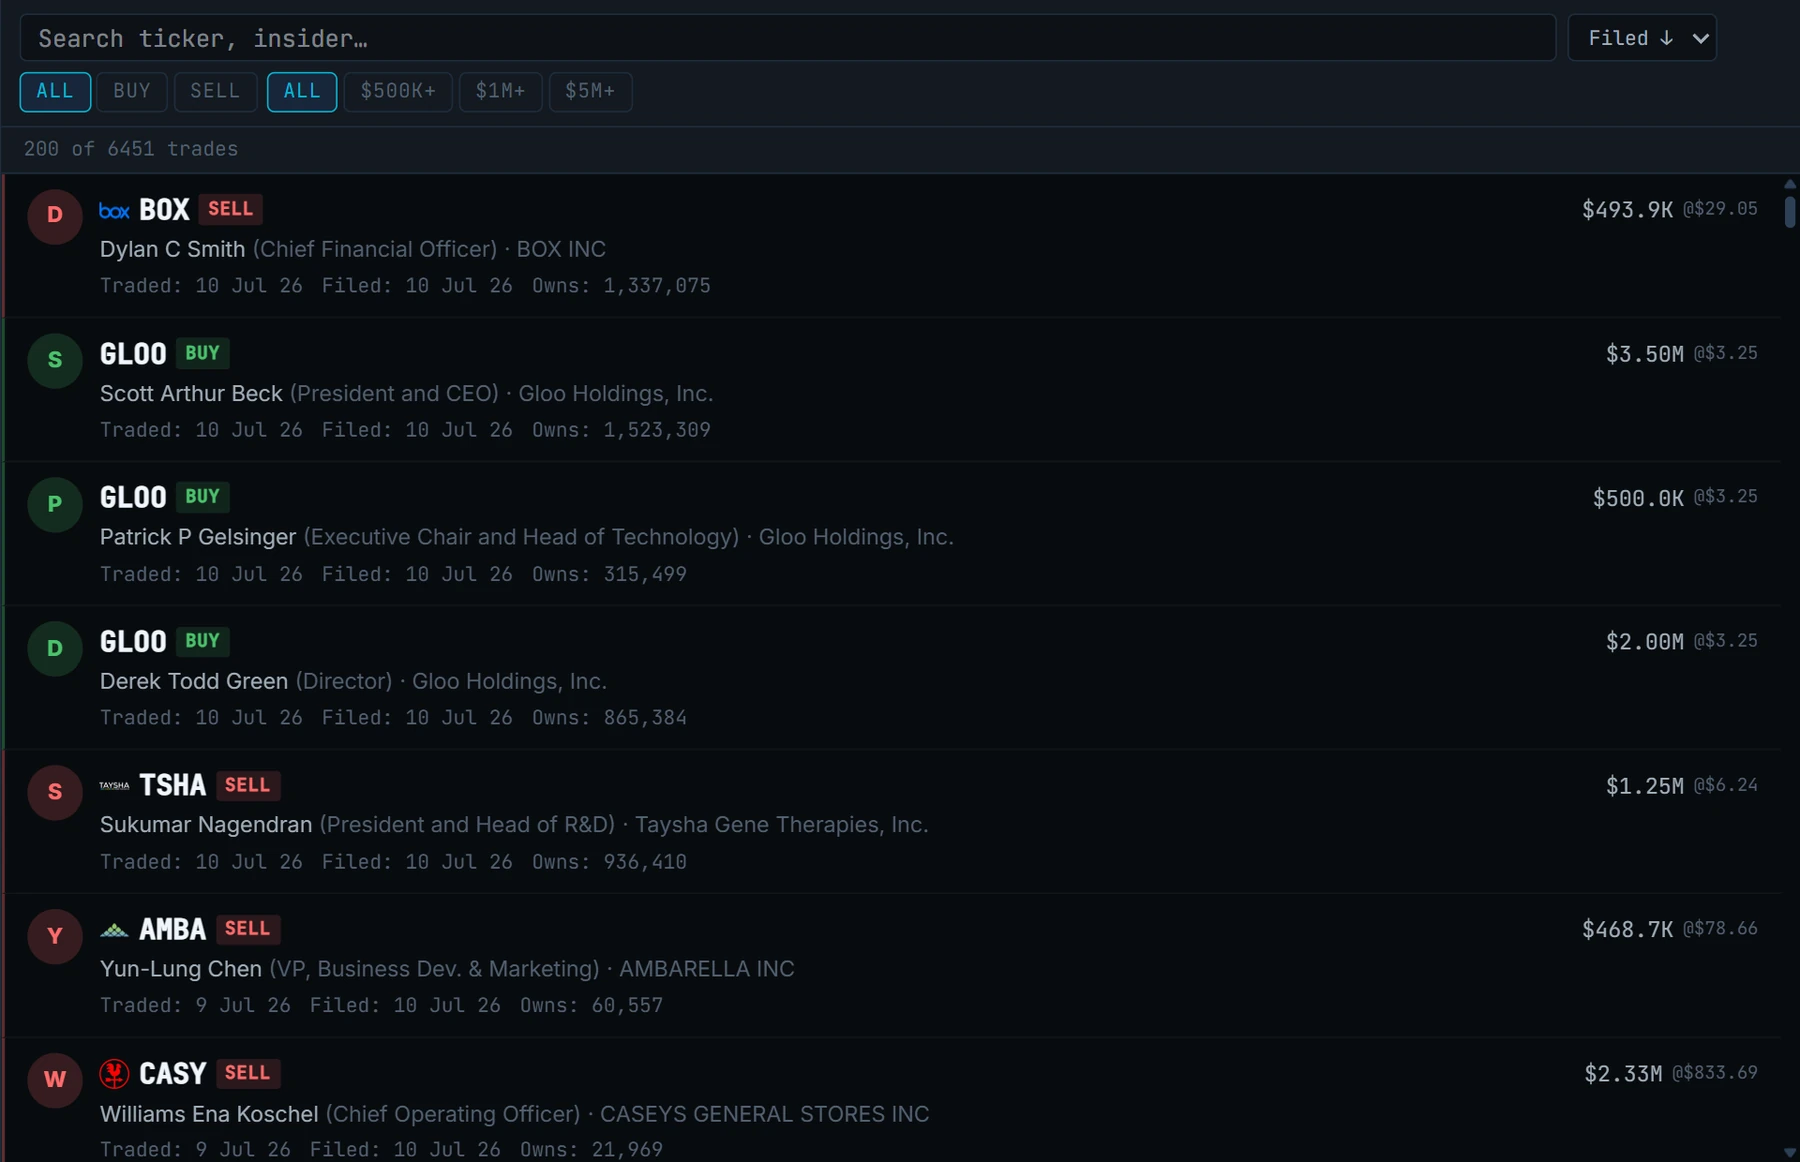Viewport: 1800px width, 1162px height.
Task: Click Yun-Lung Chen's Y avatar
Action: (55, 936)
